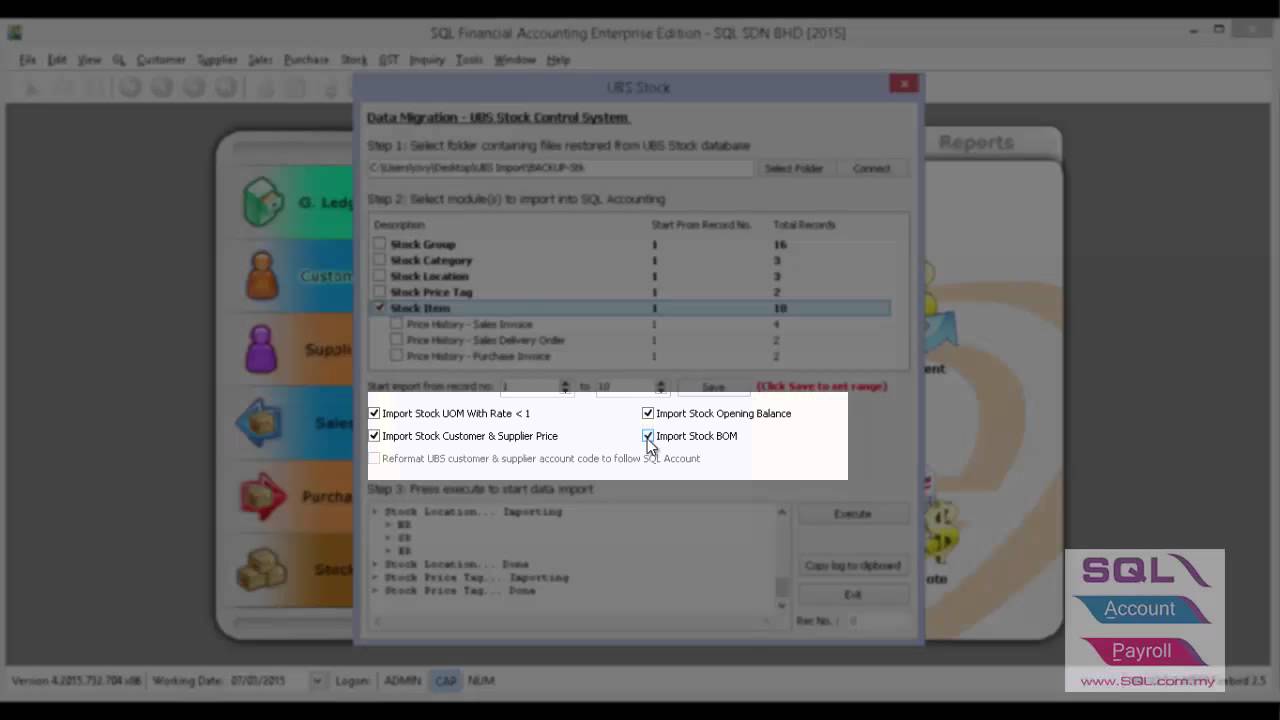Click the ADMIN logon name in status bar
Viewport: 1280px width, 720px height.
(402, 681)
